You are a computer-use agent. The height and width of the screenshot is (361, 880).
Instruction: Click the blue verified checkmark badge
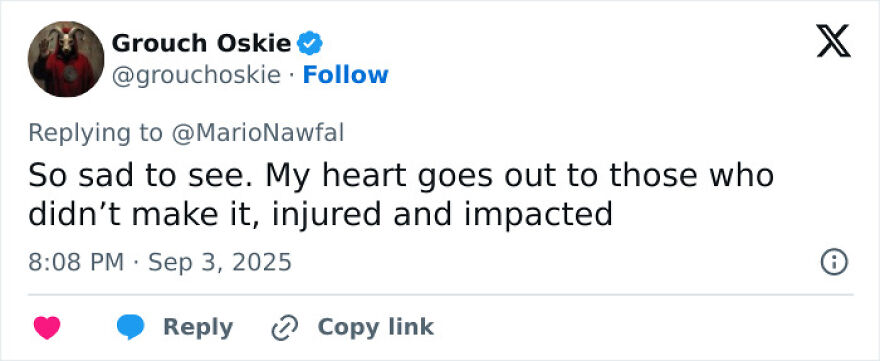309,43
